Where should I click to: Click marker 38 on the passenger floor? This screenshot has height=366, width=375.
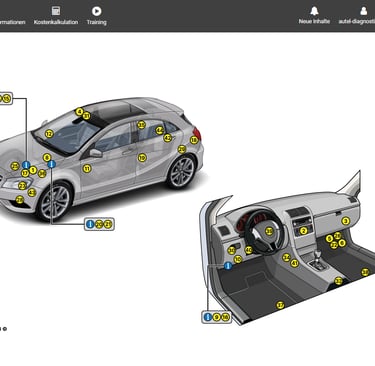click(365, 272)
